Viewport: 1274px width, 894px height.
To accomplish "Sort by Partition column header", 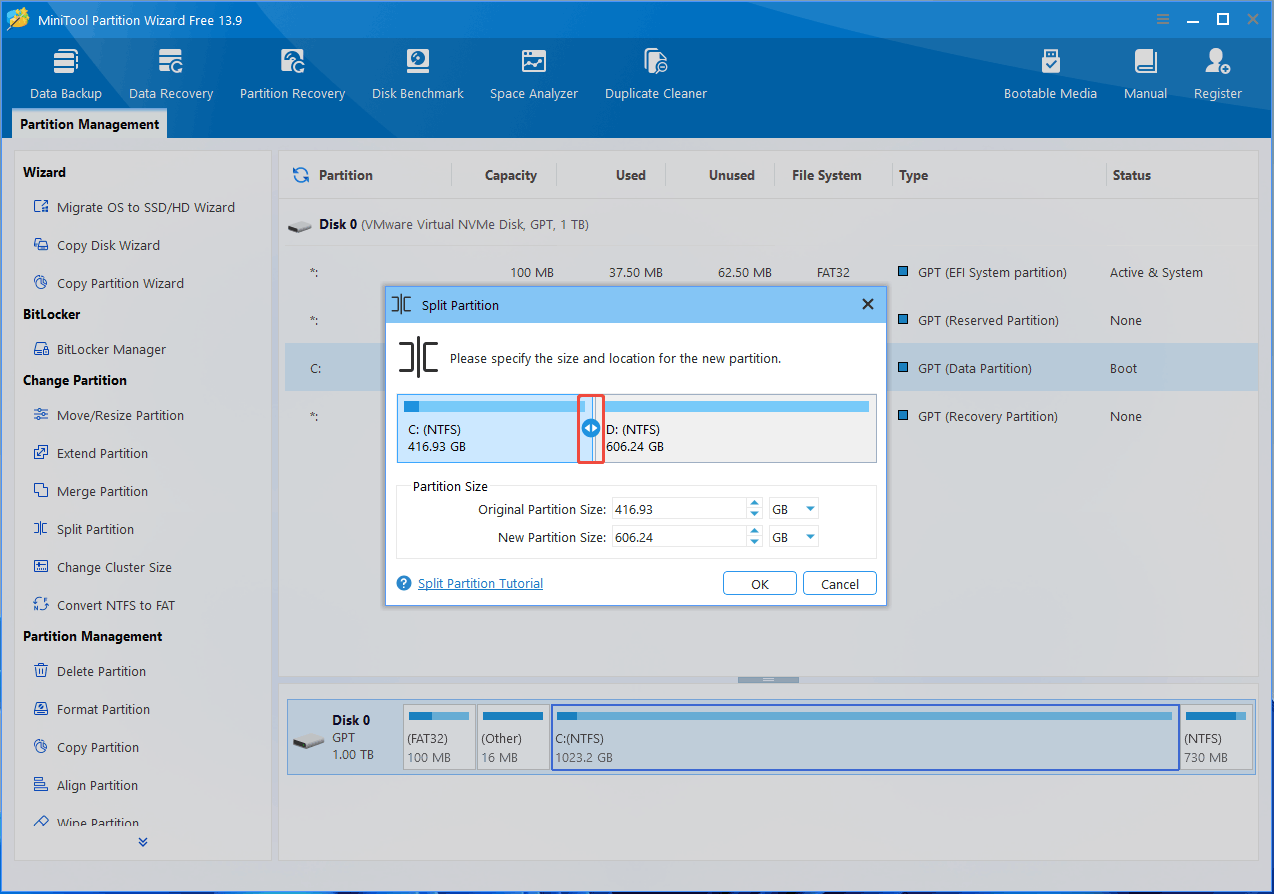I will pyautogui.click(x=345, y=175).
